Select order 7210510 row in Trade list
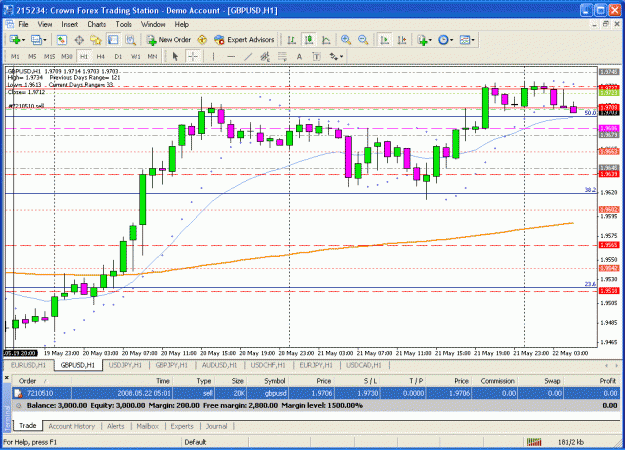 tap(316, 393)
